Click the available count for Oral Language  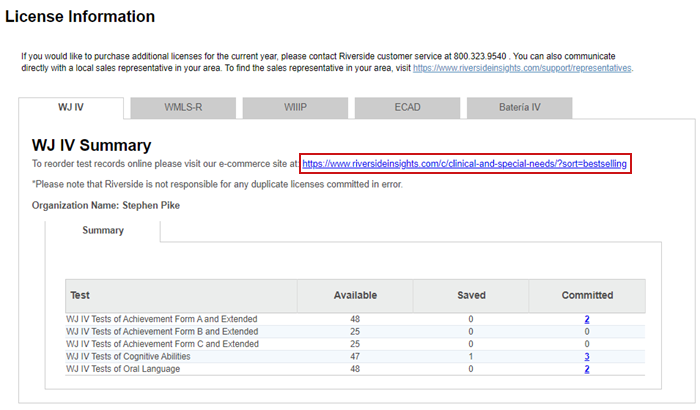pyautogui.click(x=355, y=369)
